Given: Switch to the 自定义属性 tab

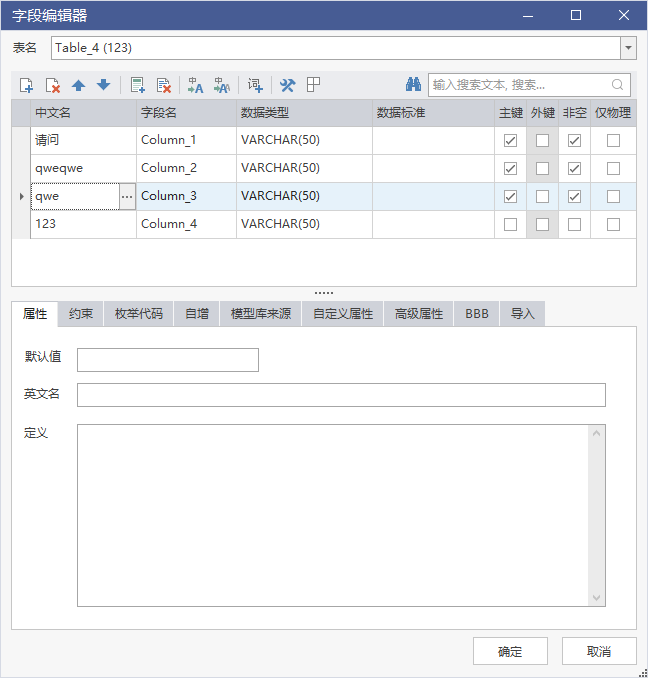Looking at the screenshot, I should pos(343,314).
